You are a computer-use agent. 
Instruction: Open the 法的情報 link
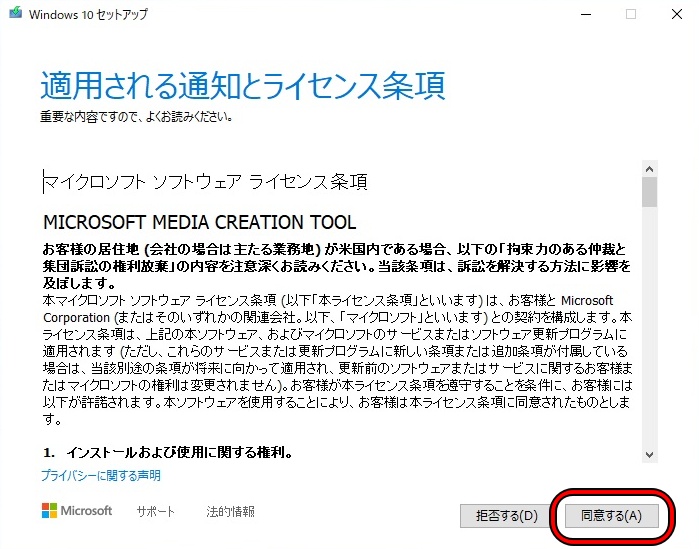click(230, 512)
